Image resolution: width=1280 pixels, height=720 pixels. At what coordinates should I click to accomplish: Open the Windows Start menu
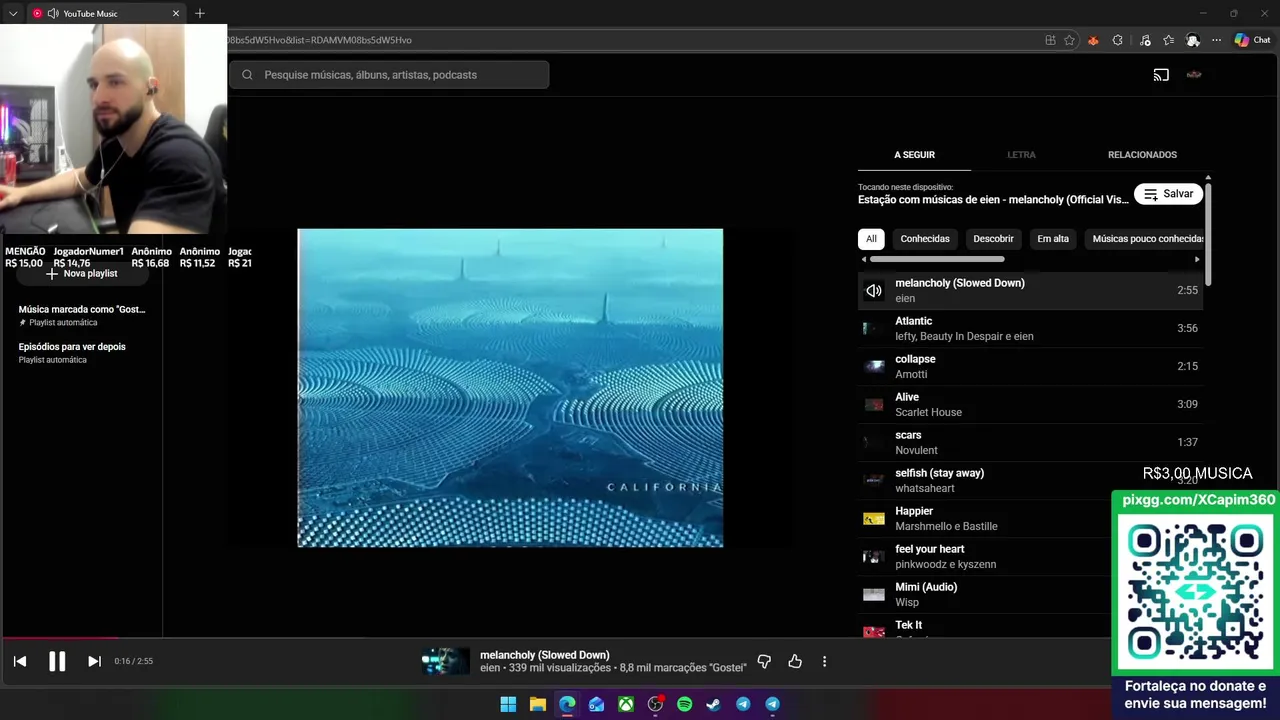508,704
